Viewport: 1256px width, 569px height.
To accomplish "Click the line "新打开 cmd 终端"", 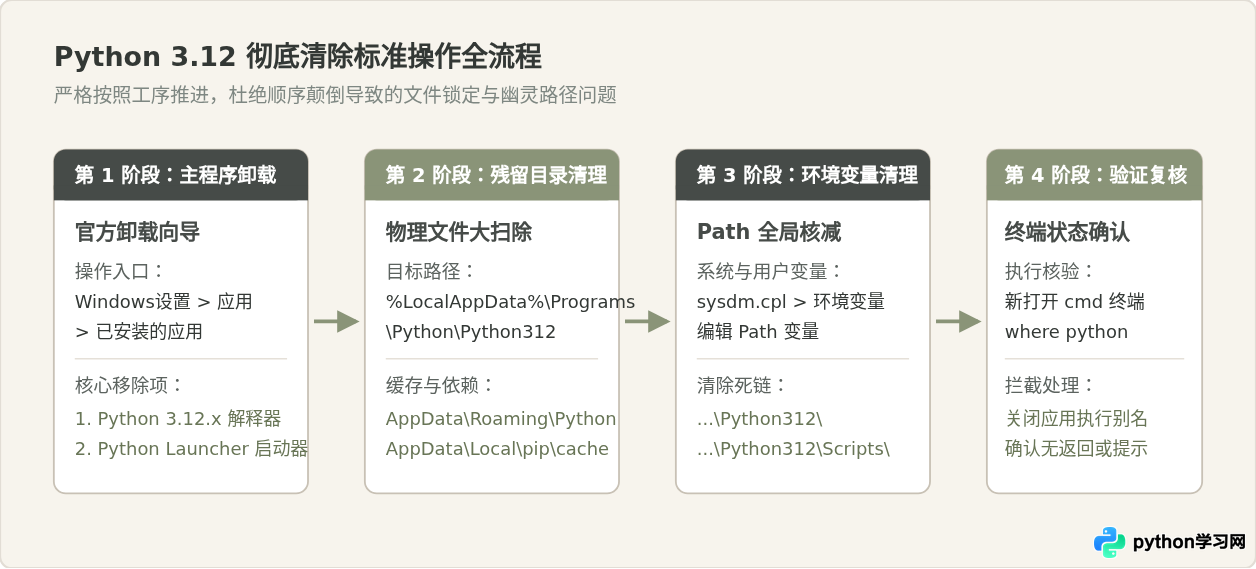I will pyautogui.click(x=1075, y=301).
